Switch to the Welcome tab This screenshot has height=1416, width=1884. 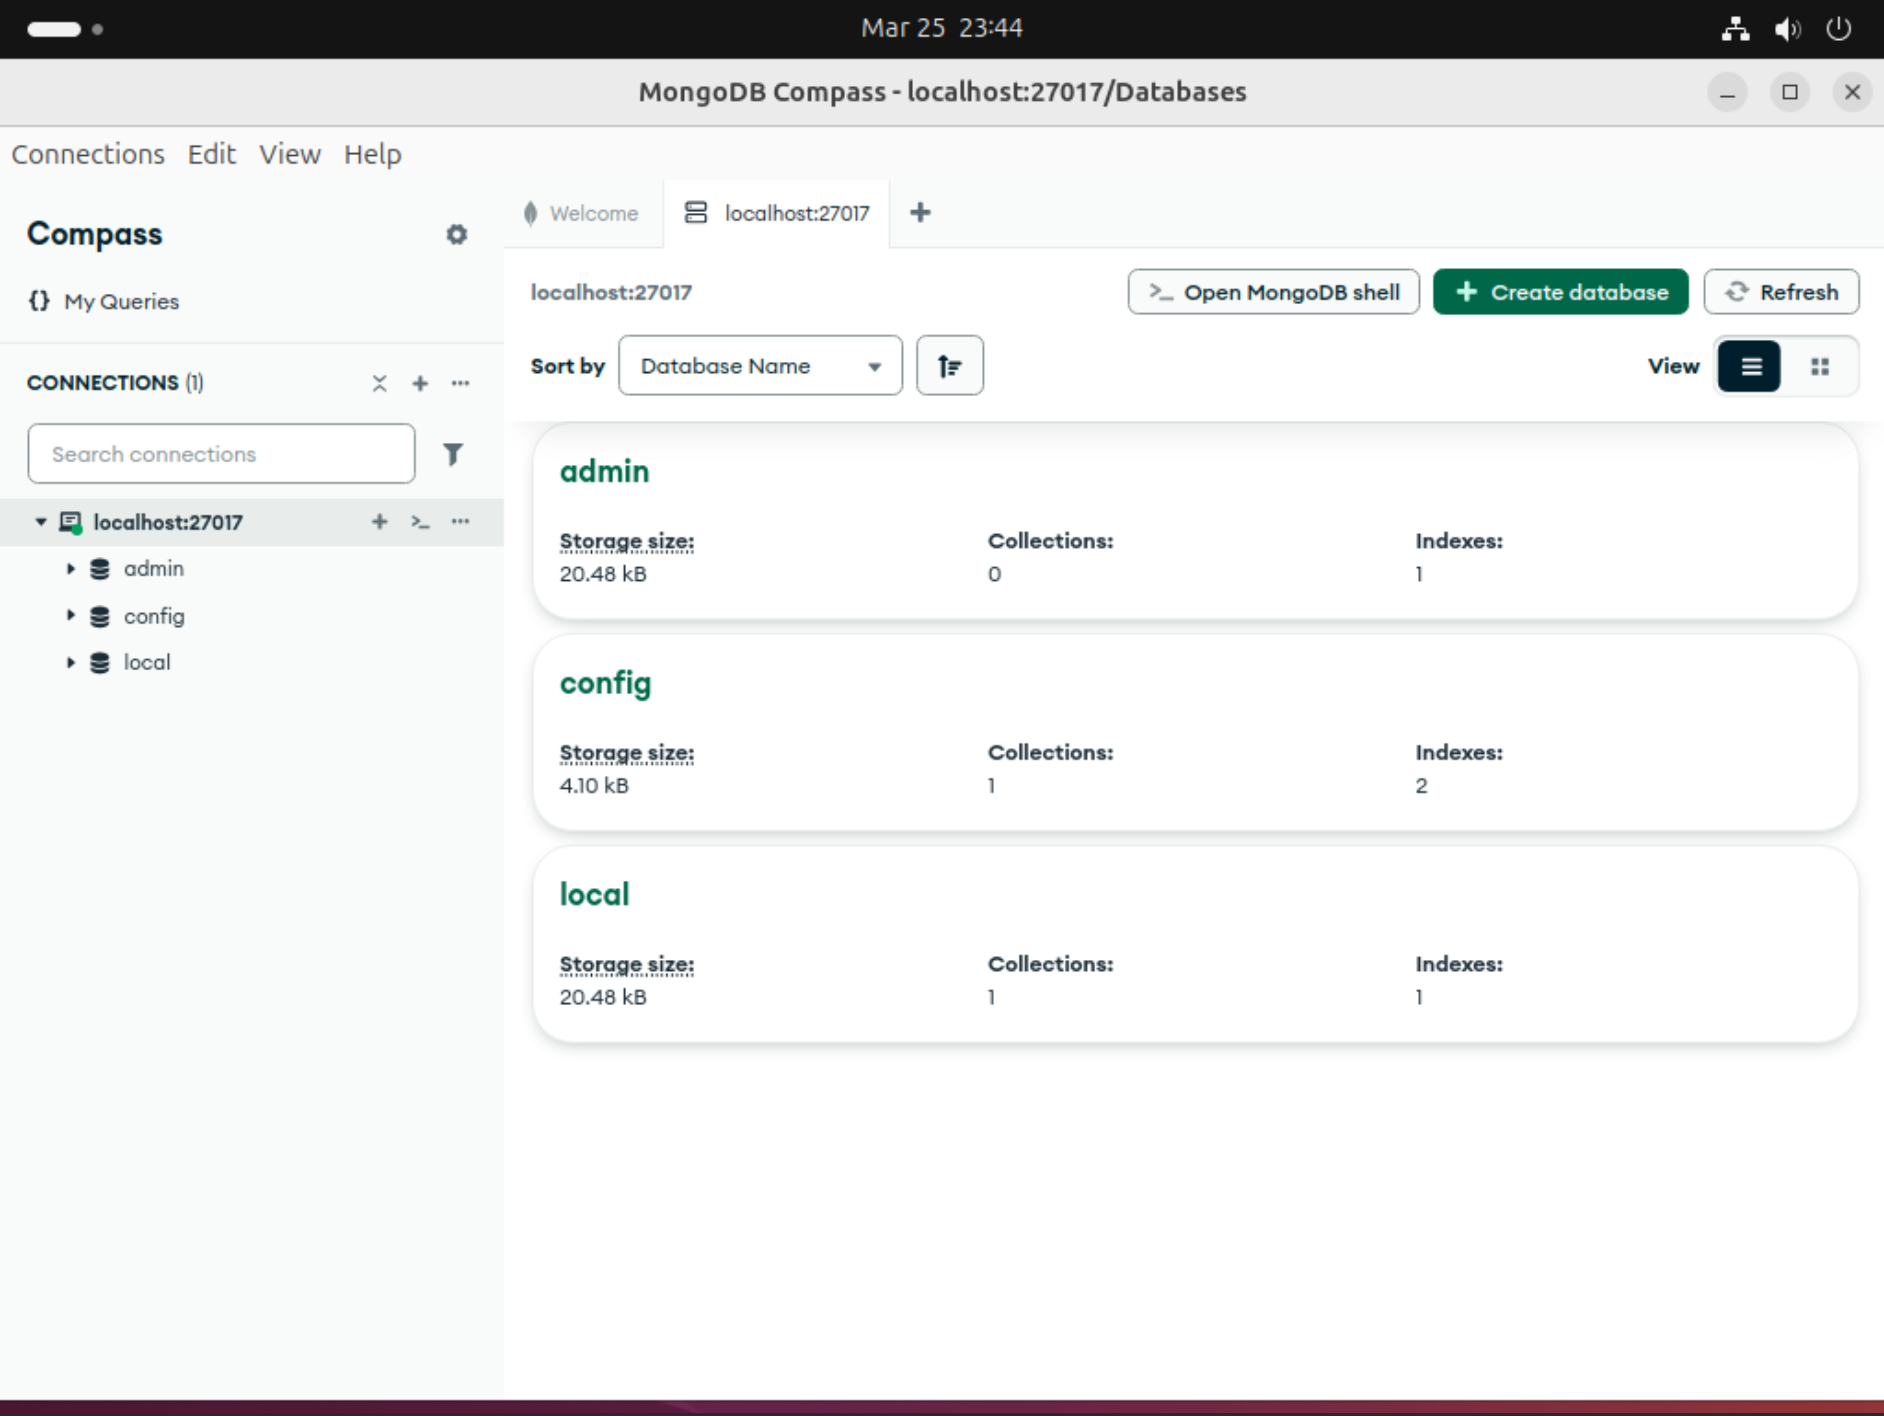(581, 213)
